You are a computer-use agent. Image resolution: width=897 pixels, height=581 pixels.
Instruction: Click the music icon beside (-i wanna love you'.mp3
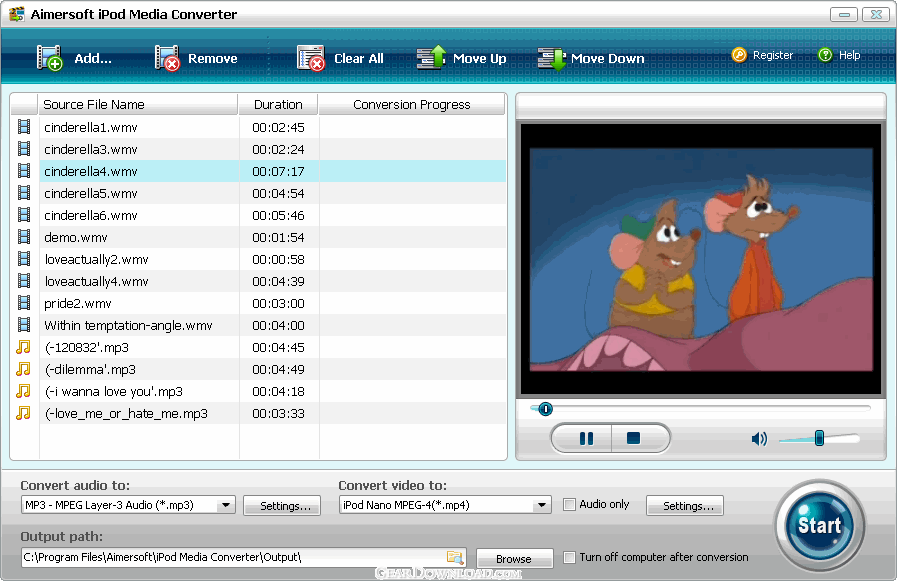(x=23, y=391)
